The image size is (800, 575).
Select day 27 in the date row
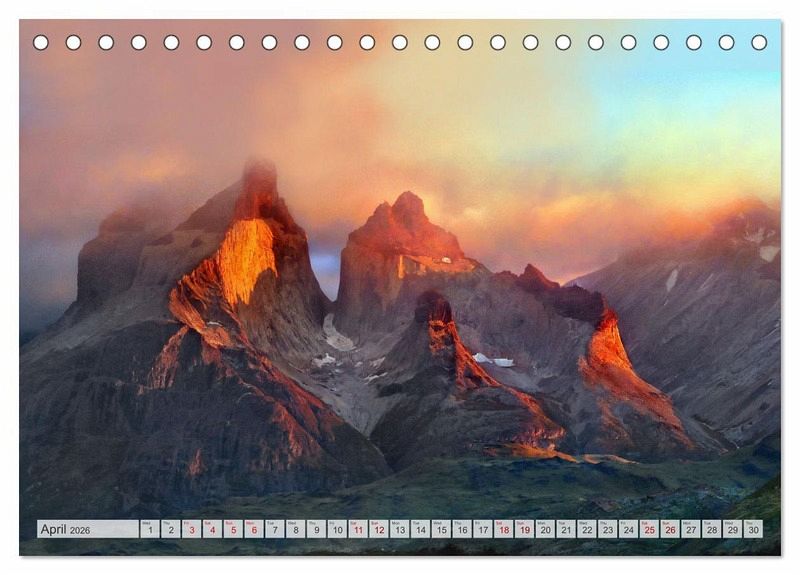coord(691,529)
